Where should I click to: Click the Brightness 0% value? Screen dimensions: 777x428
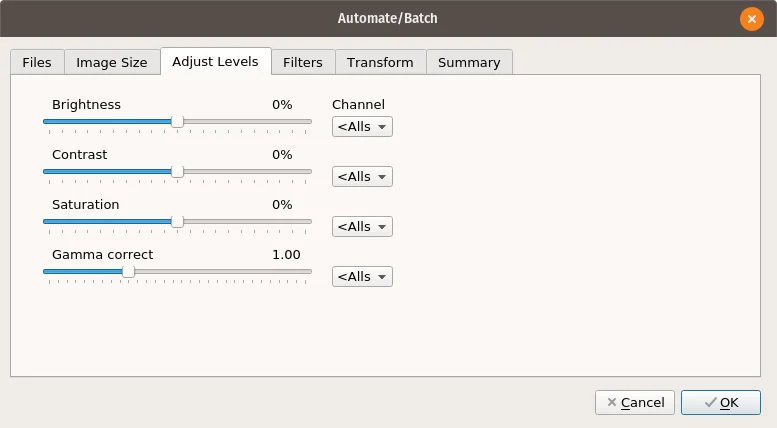click(x=282, y=105)
